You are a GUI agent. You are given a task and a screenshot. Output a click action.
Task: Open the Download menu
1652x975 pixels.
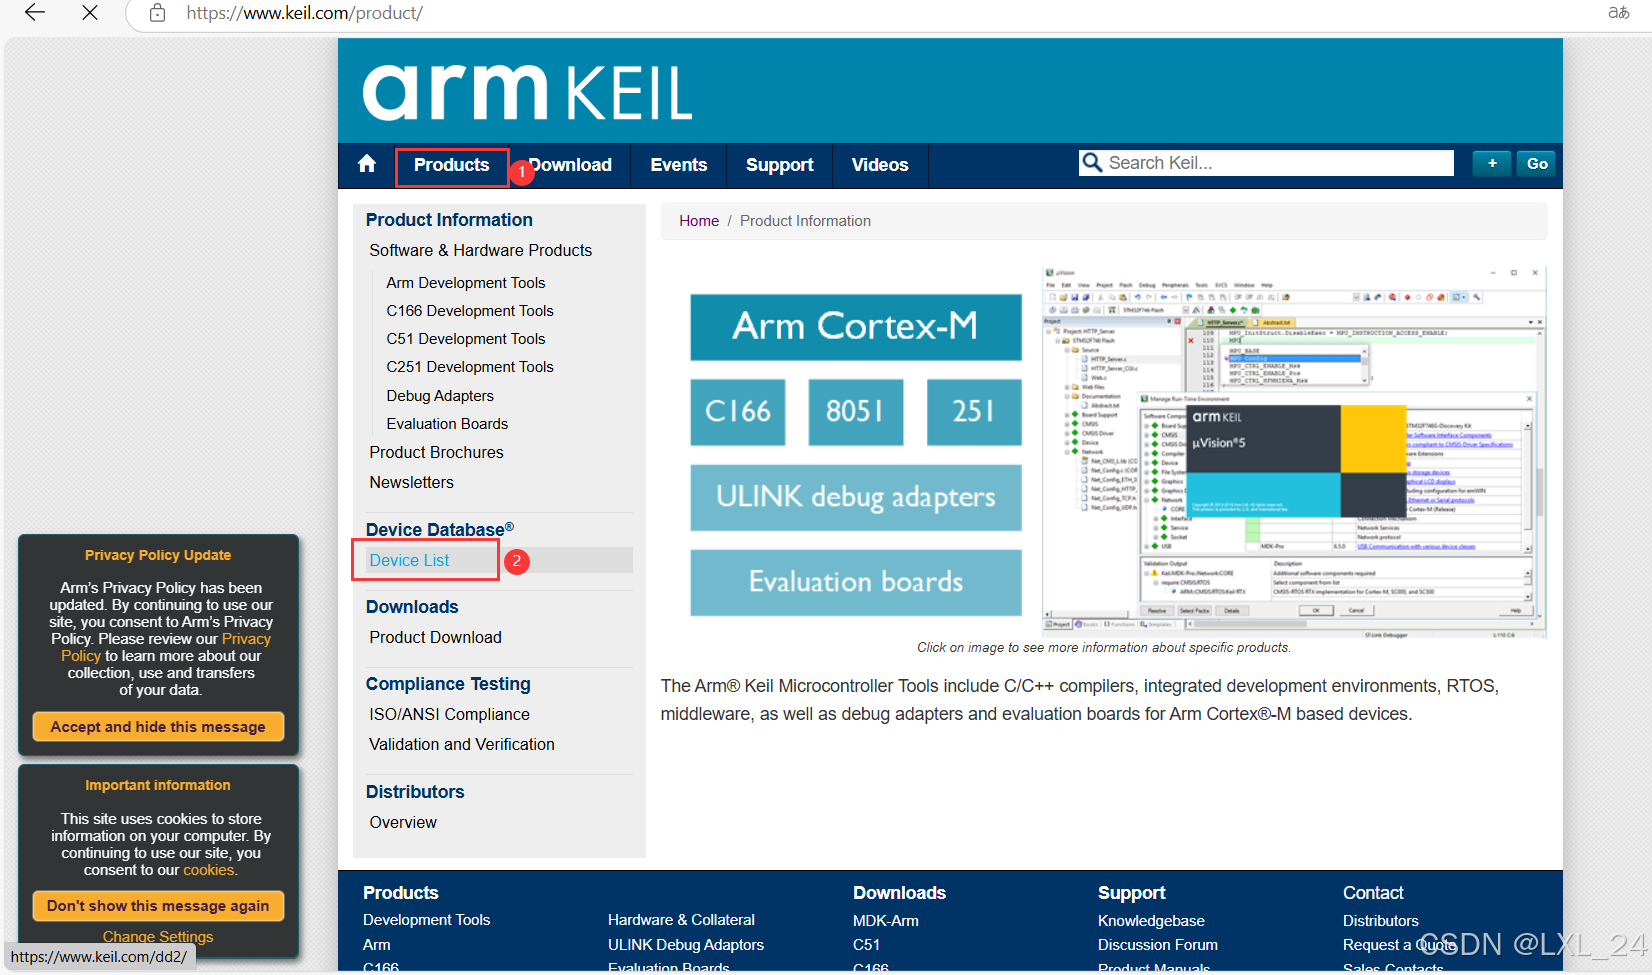click(x=570, y=165)
